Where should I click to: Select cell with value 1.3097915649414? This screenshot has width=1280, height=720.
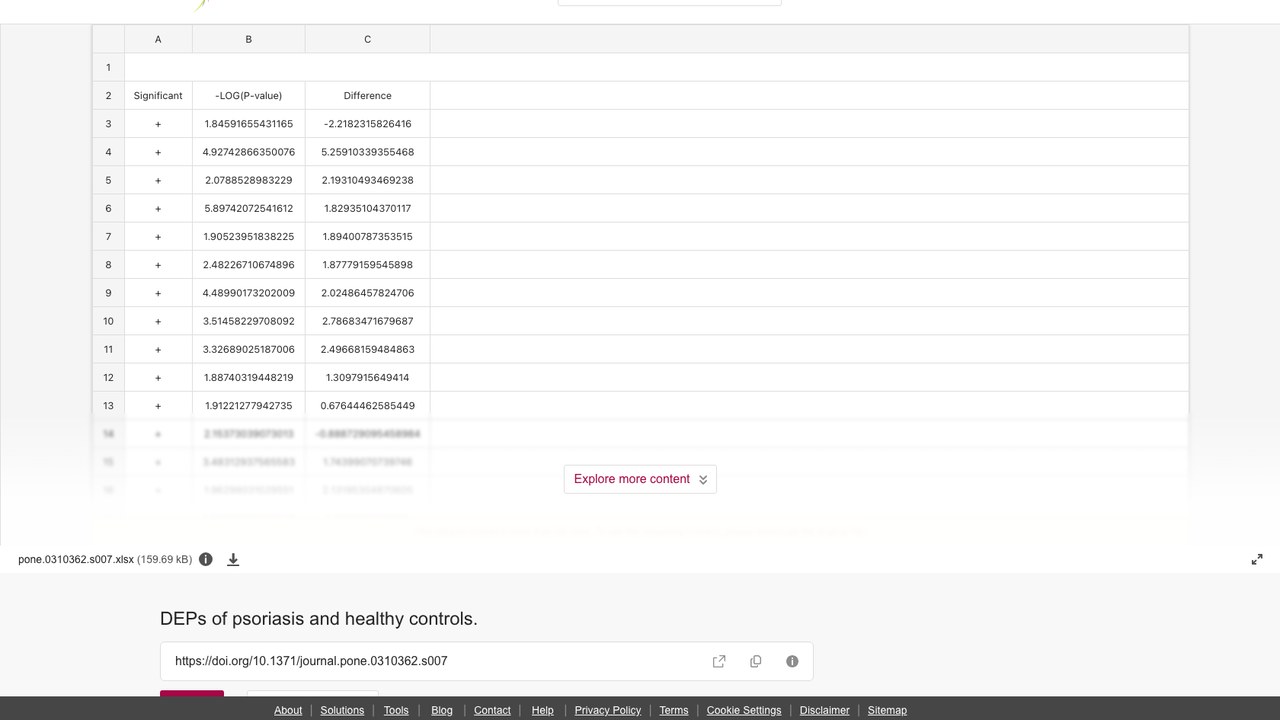368,377
